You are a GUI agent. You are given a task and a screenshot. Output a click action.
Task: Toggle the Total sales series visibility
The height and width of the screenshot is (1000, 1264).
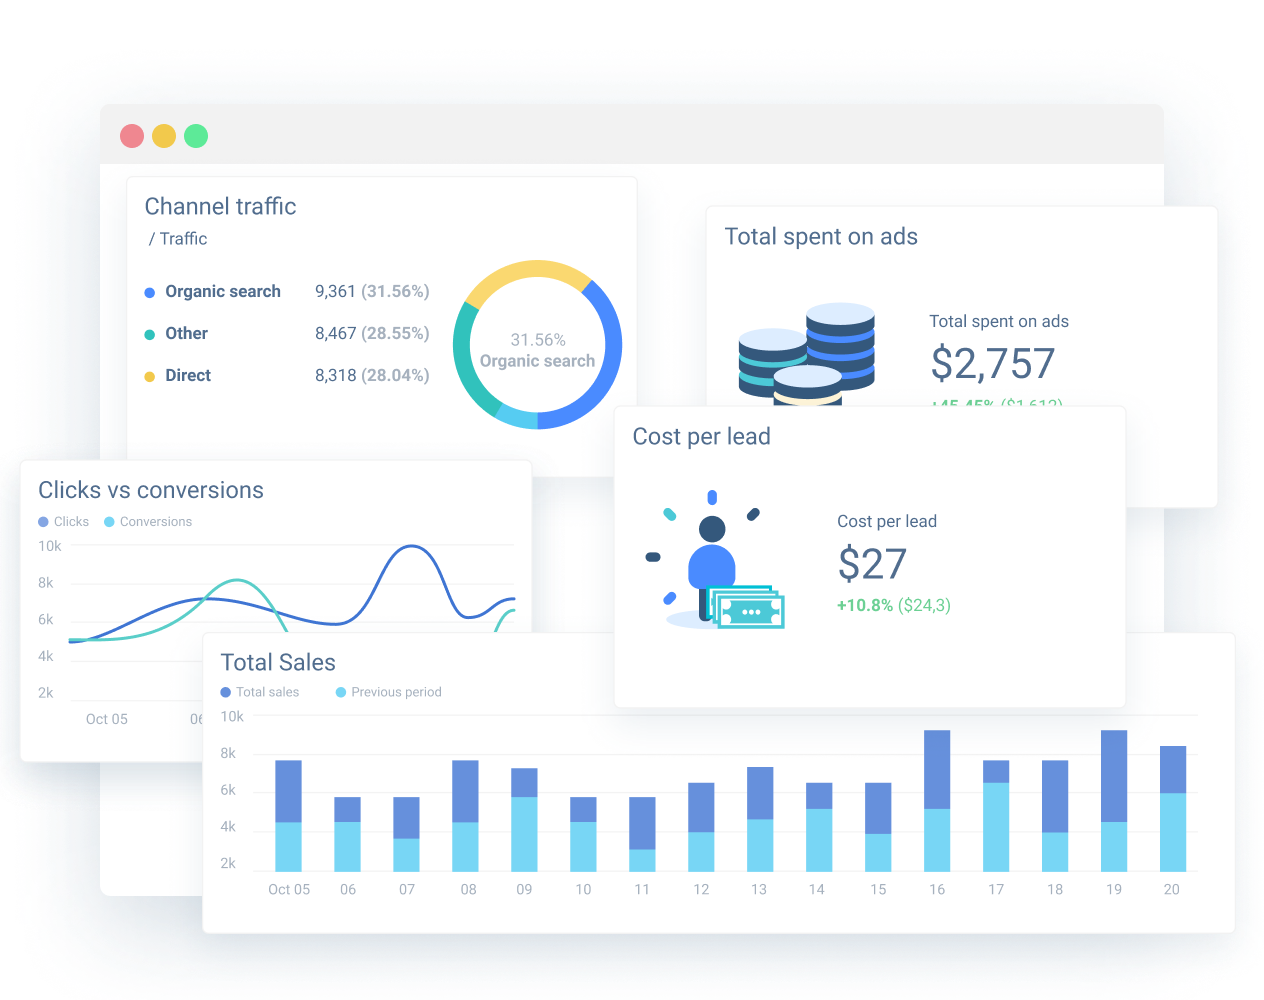tap(228, 692)
